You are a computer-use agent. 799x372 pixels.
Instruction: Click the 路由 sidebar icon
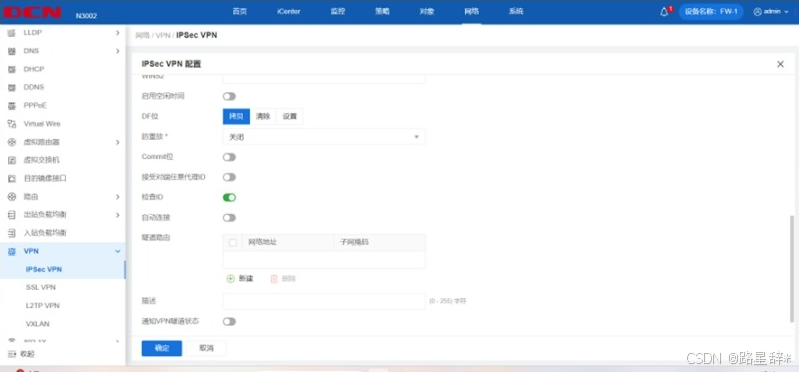click(11, 197)
